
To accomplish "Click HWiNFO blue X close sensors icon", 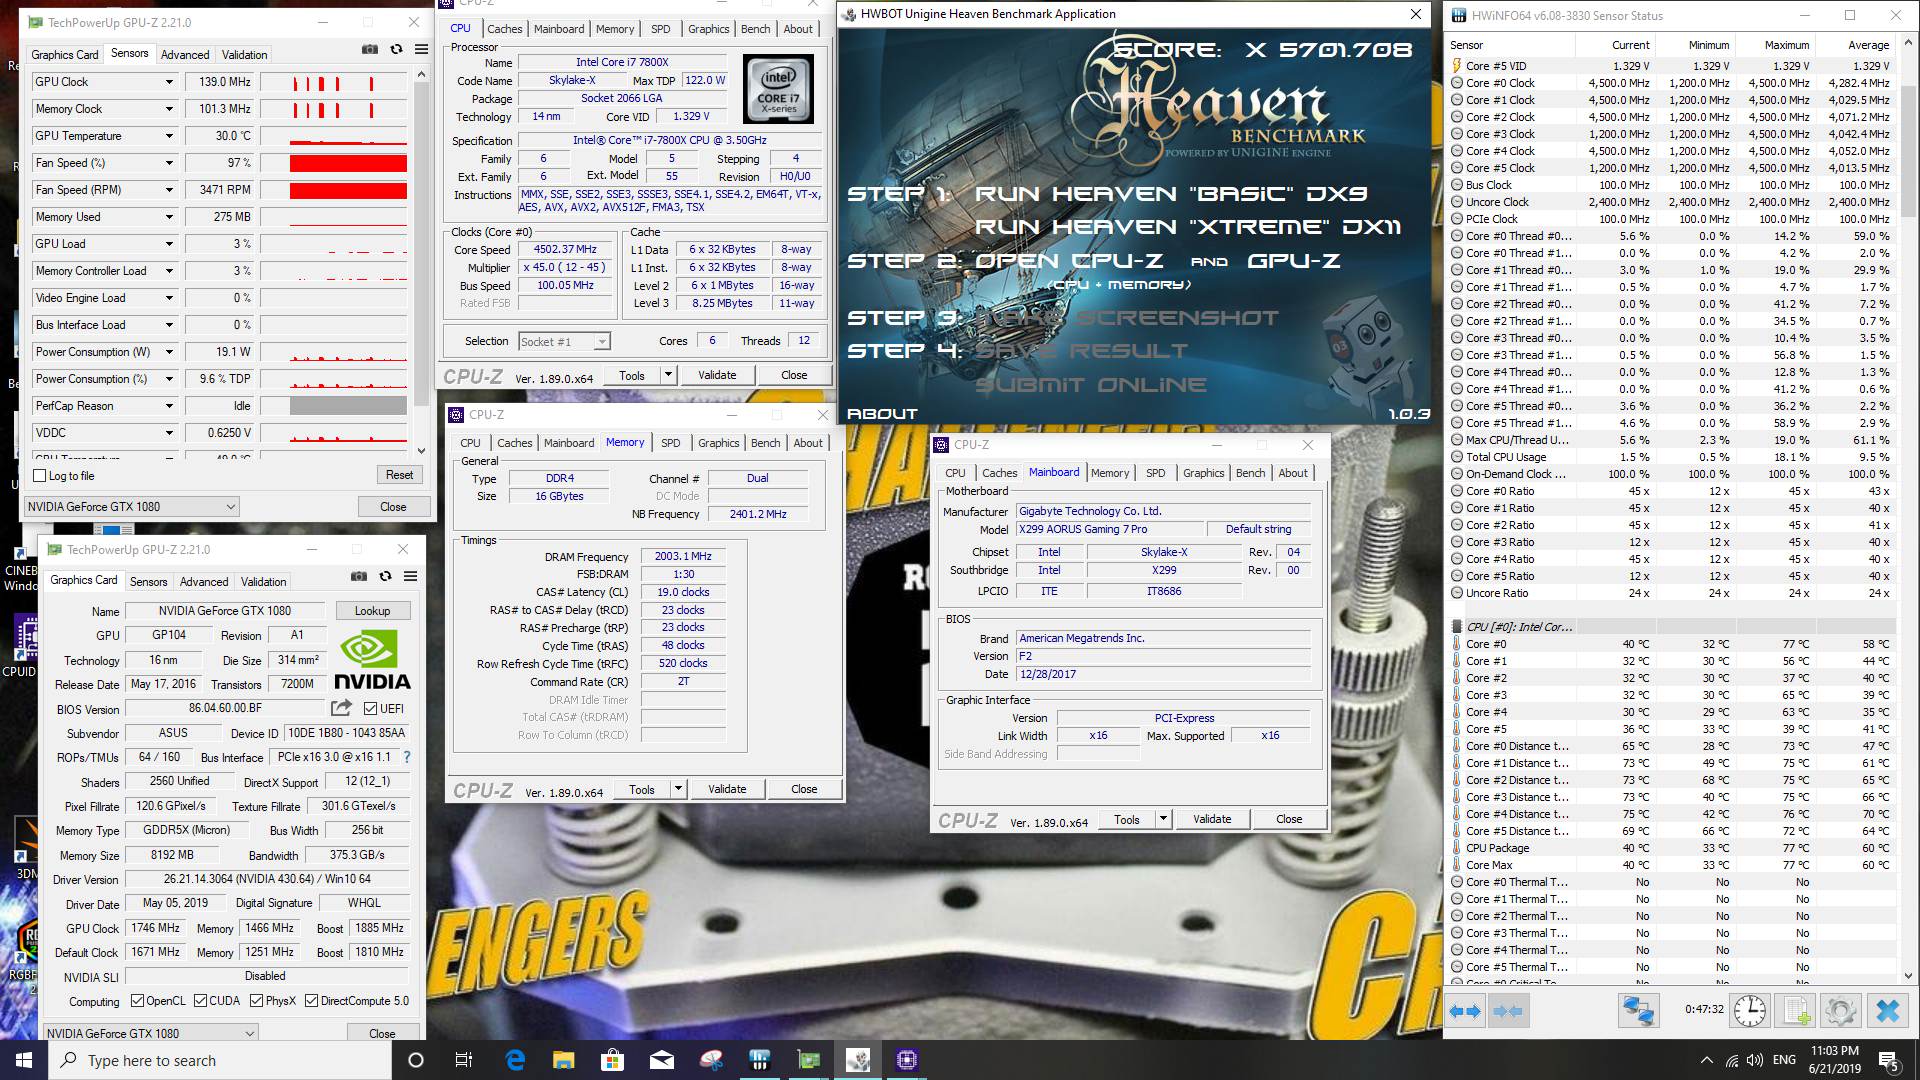I will pos(1887,1011).
